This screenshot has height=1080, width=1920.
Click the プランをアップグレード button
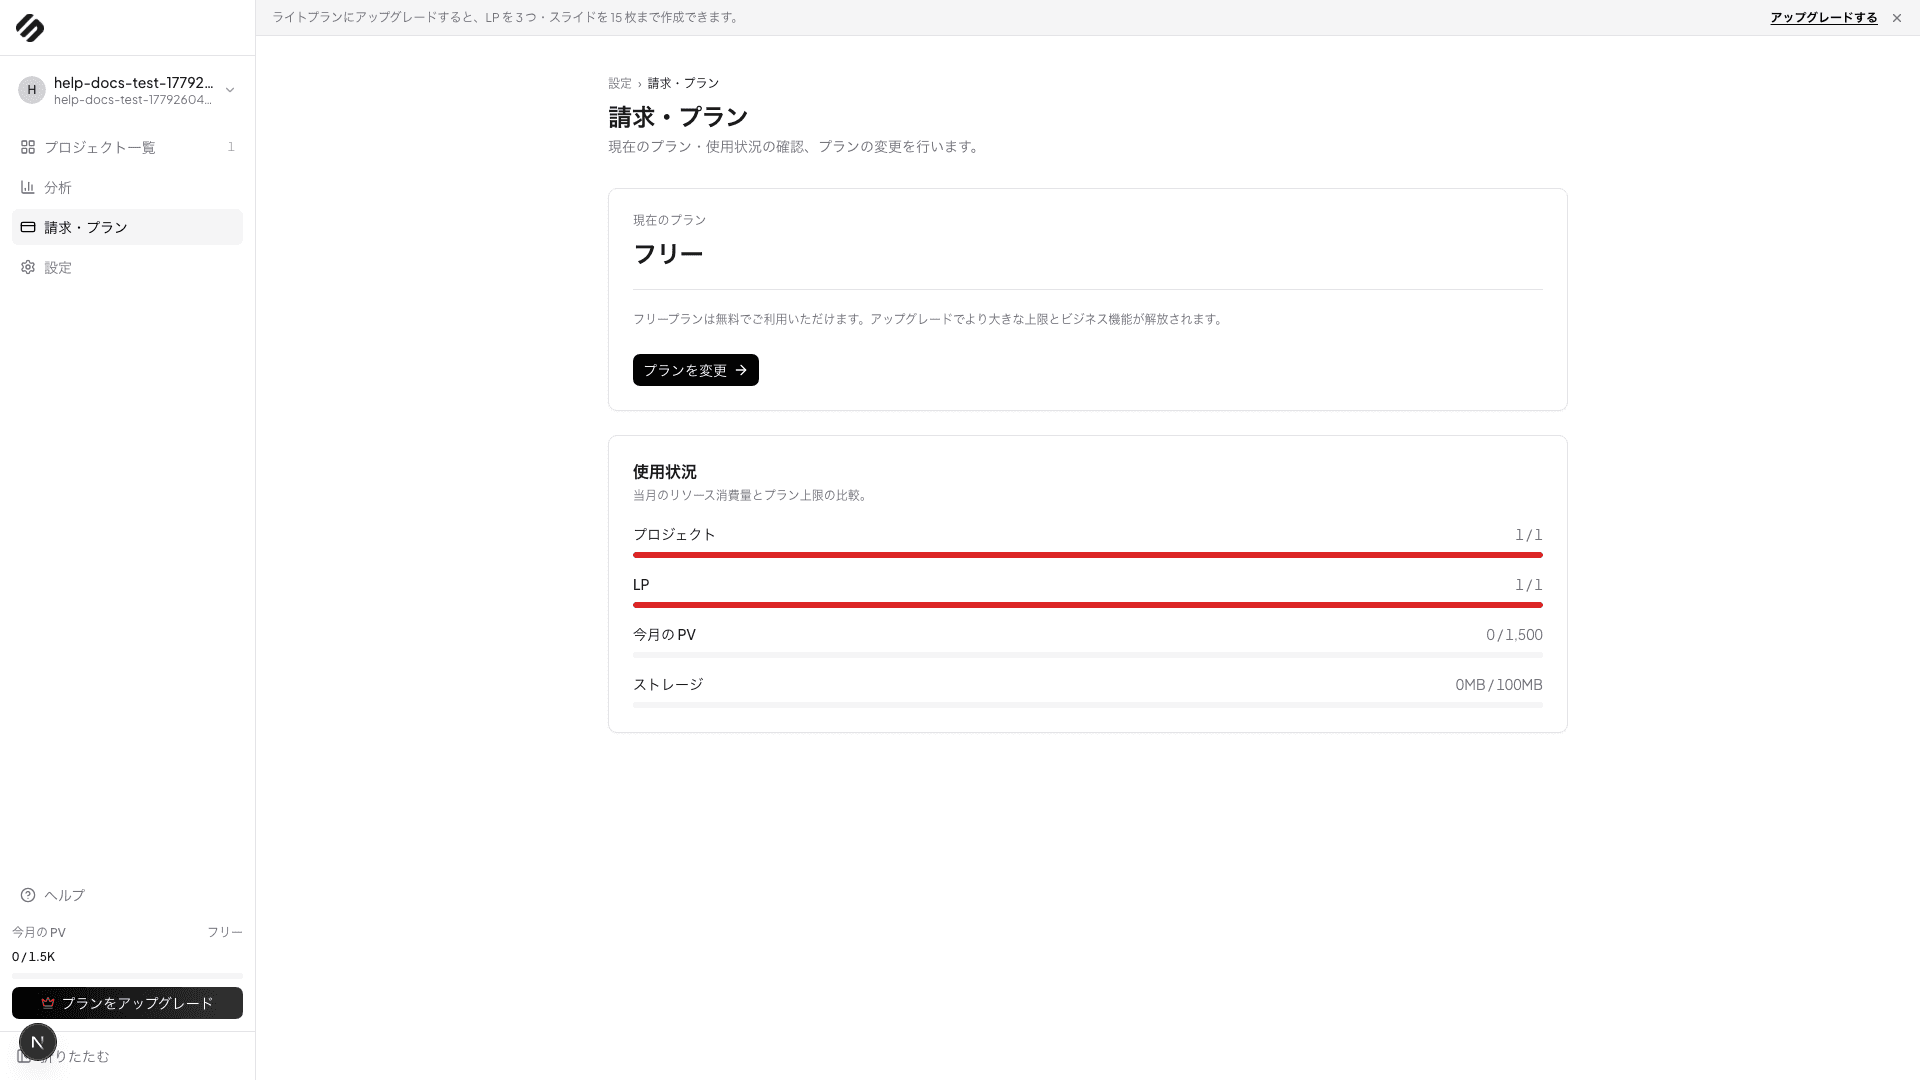click(127, 1003)
